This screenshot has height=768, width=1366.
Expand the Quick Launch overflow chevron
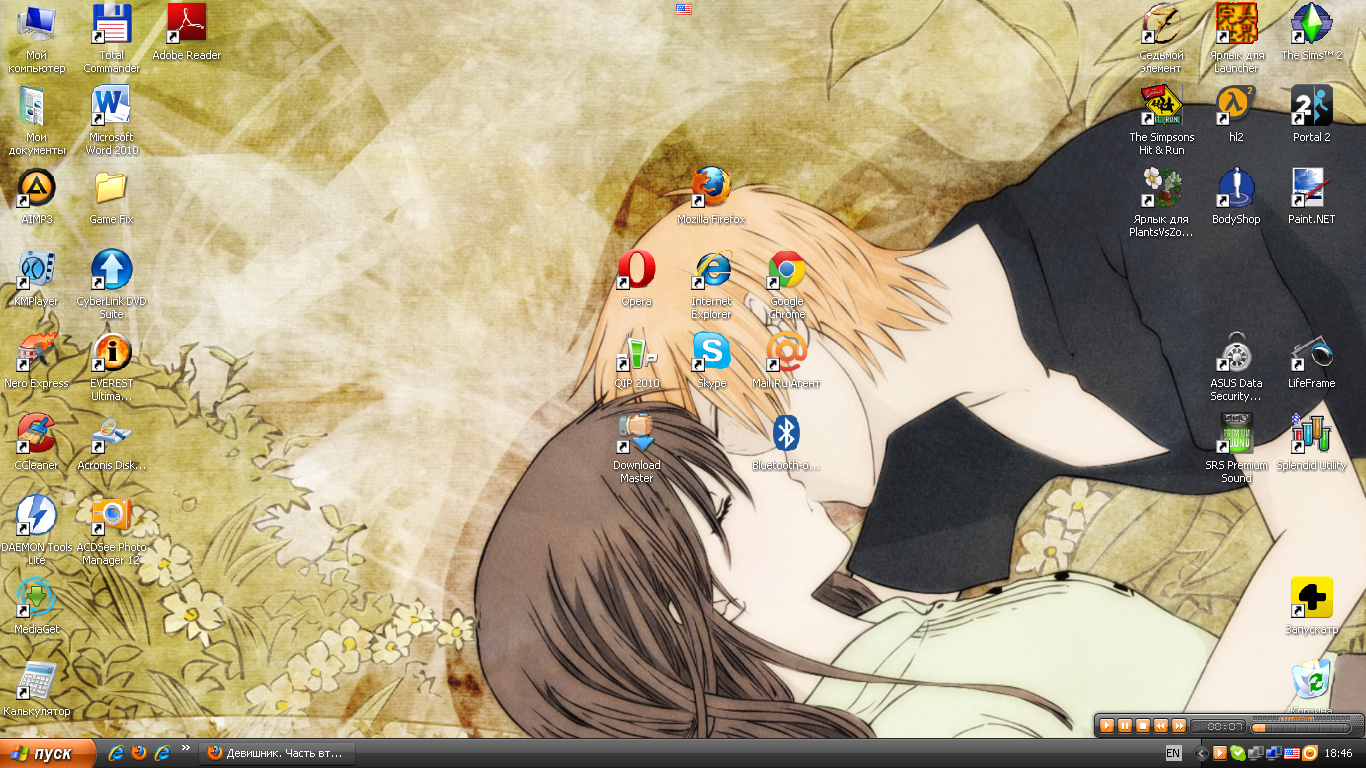tap(185, 749)
